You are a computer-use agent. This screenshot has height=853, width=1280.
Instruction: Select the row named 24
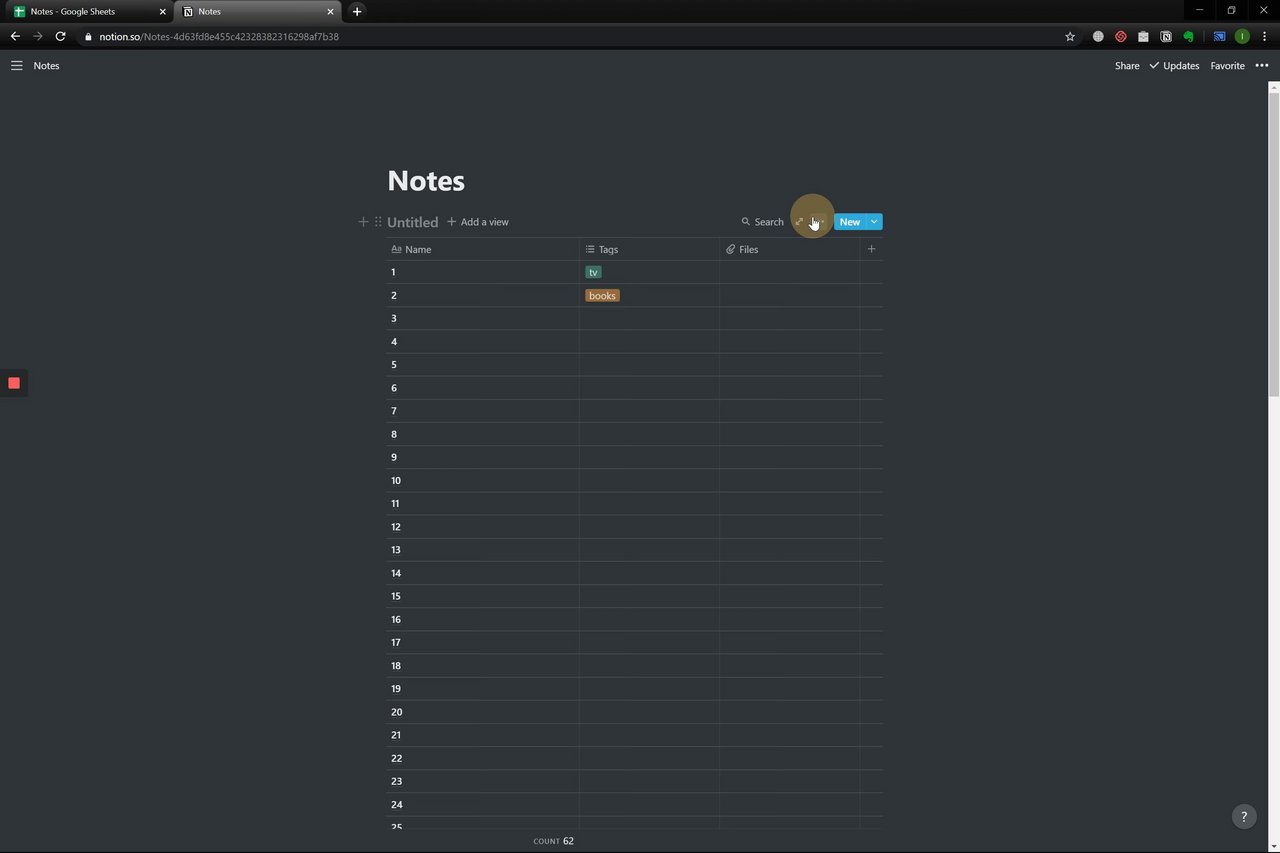pyautogui.click(x=483, y=805)
